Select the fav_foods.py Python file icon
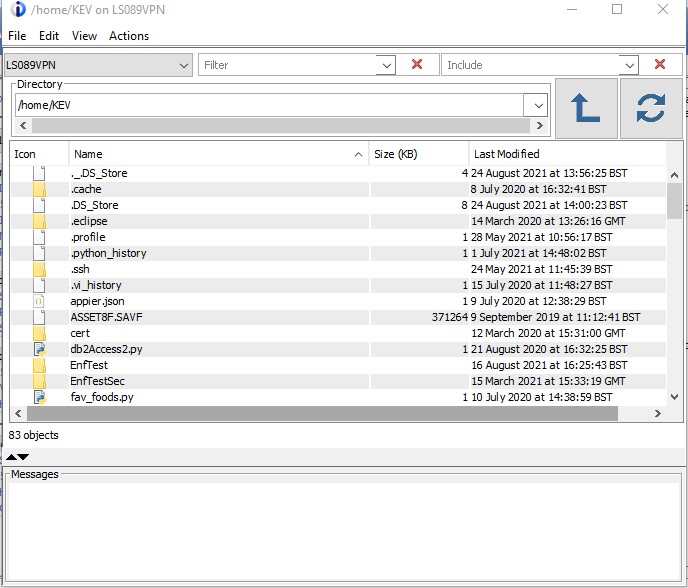 click(39, 397)
